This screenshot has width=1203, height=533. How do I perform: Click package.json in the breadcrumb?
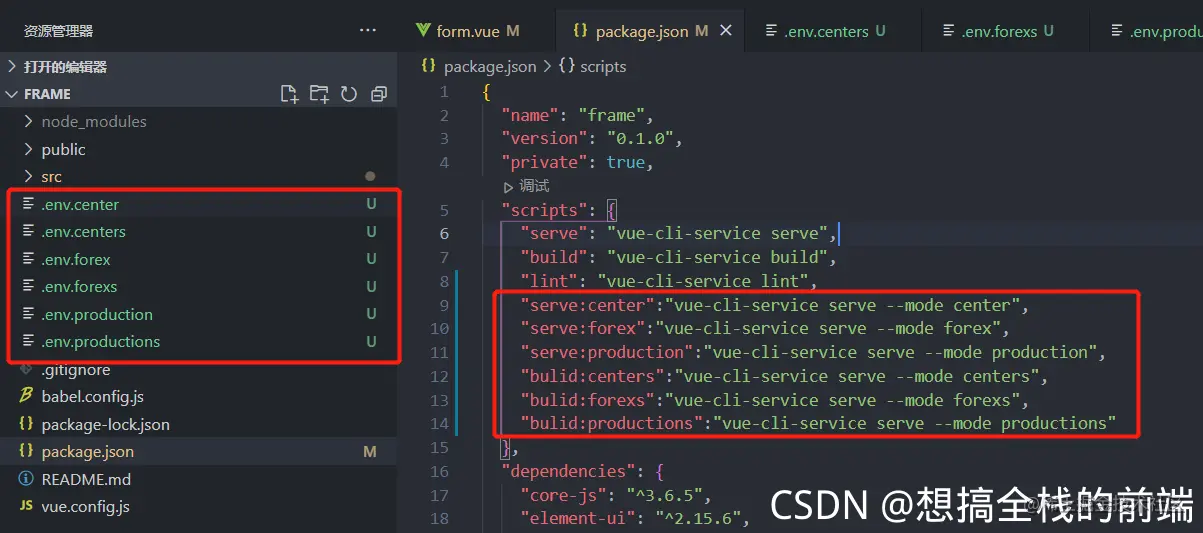490,66
